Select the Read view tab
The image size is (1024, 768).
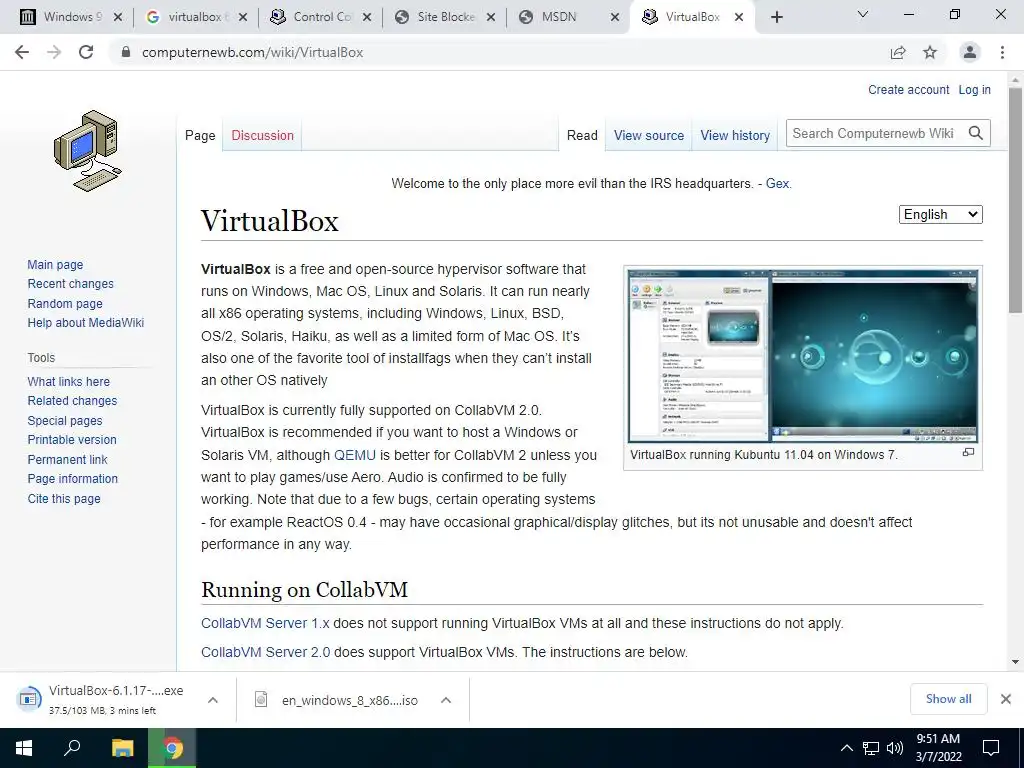(582, 135)
